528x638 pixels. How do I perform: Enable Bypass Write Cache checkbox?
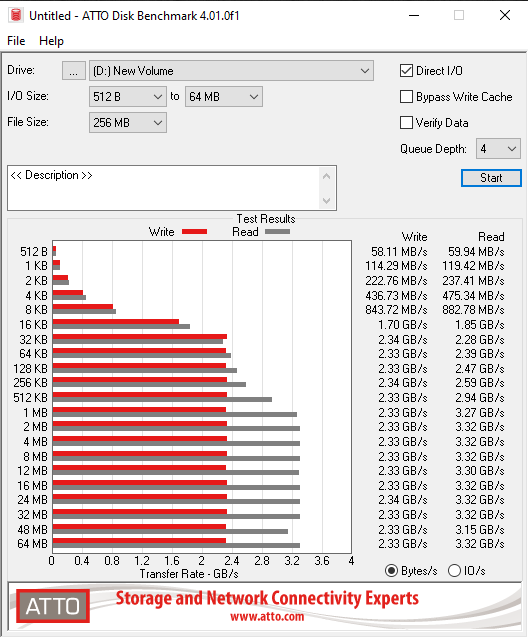click(x=406, y=97)
